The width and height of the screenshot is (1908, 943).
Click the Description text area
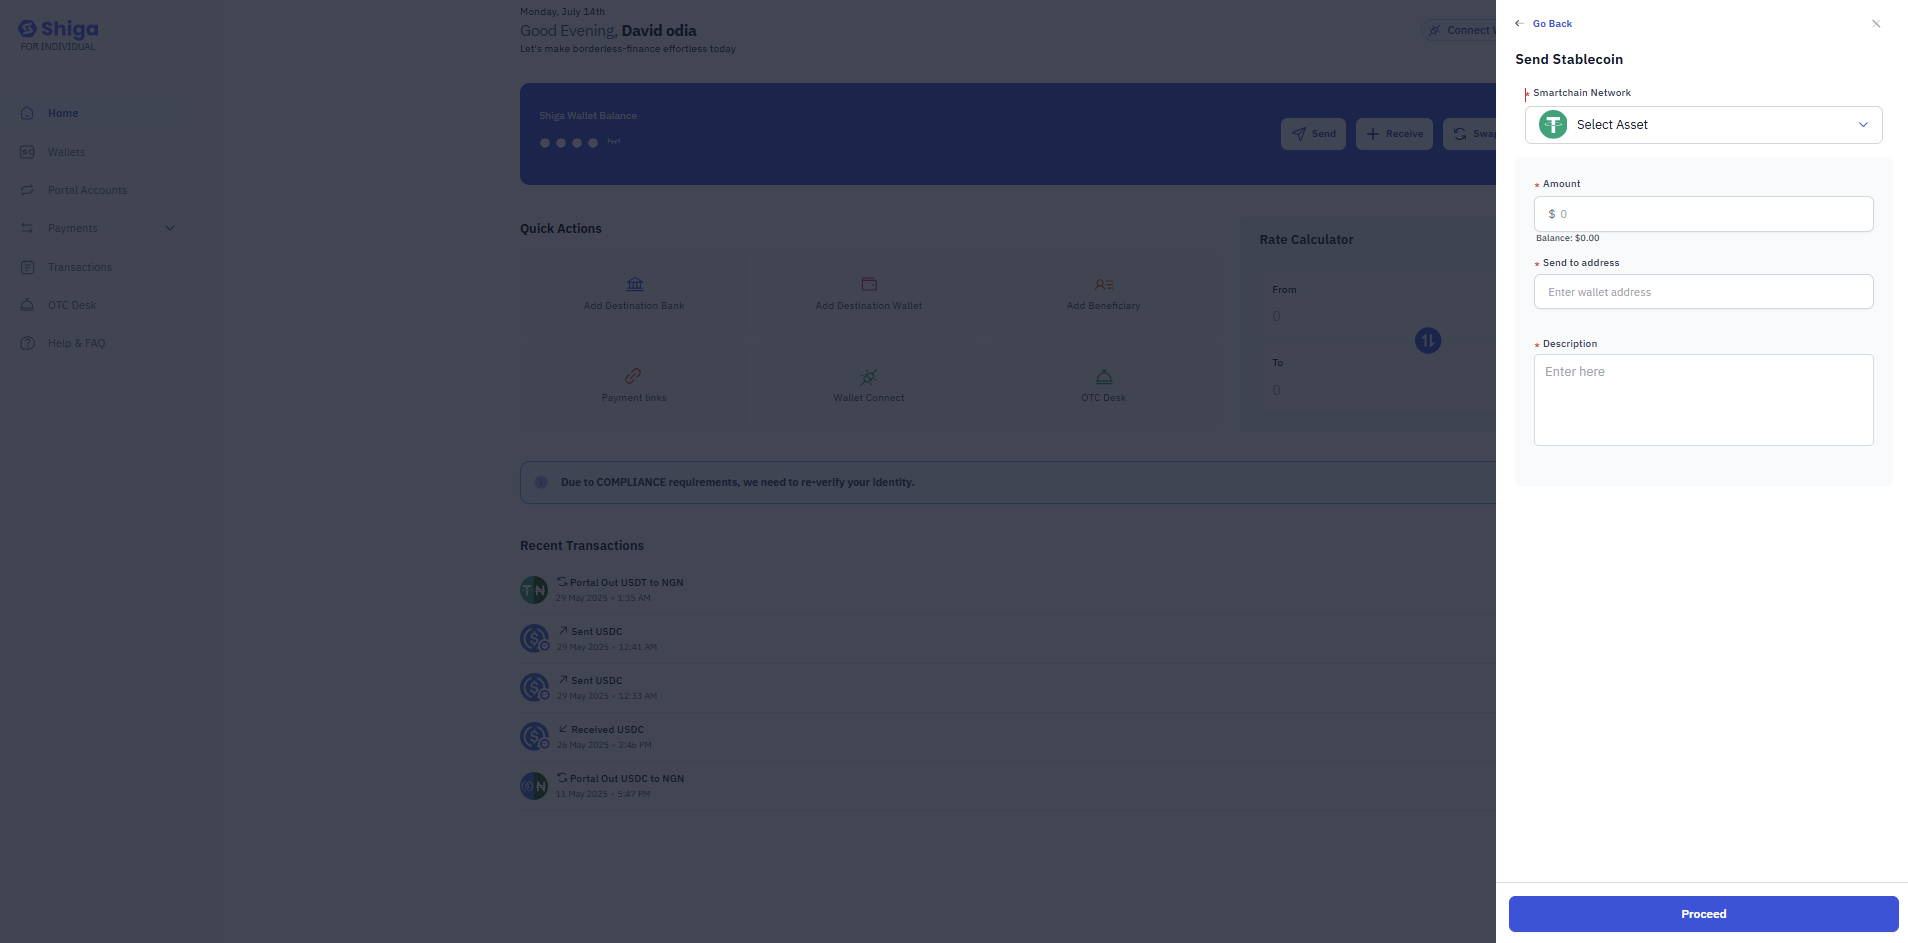1703,400
